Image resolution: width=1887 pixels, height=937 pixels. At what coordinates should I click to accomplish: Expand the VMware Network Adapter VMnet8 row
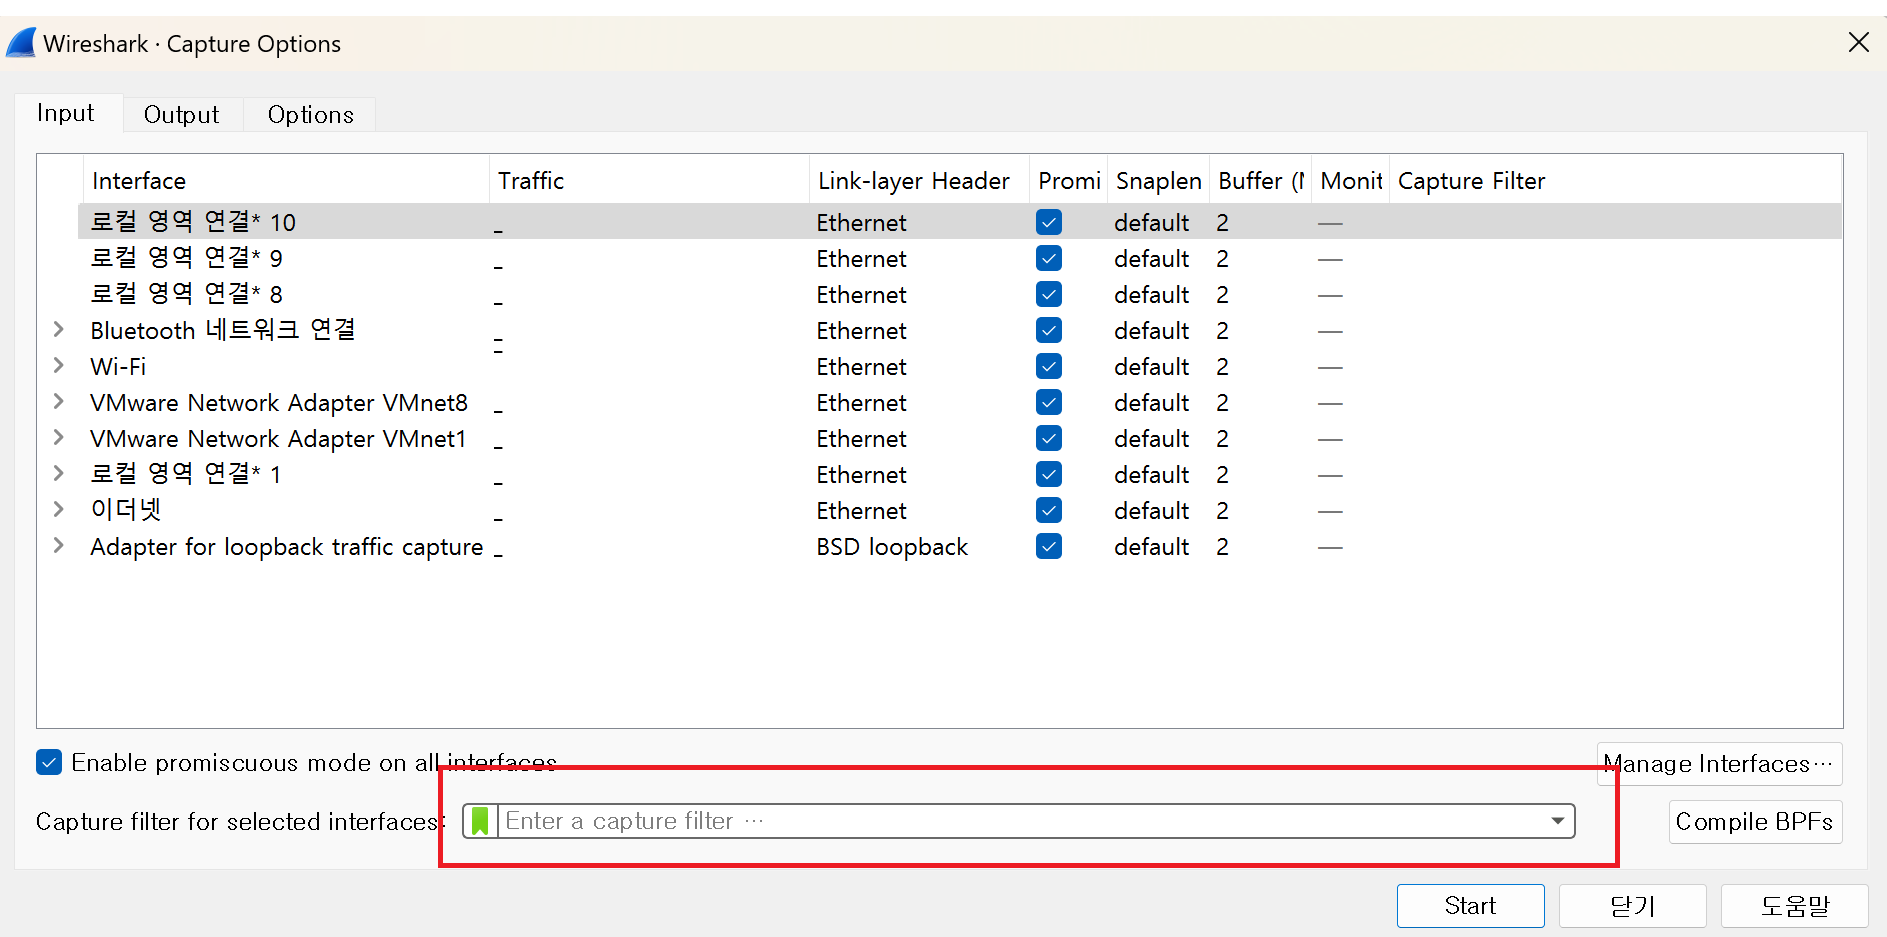click(x=58, y=401)
